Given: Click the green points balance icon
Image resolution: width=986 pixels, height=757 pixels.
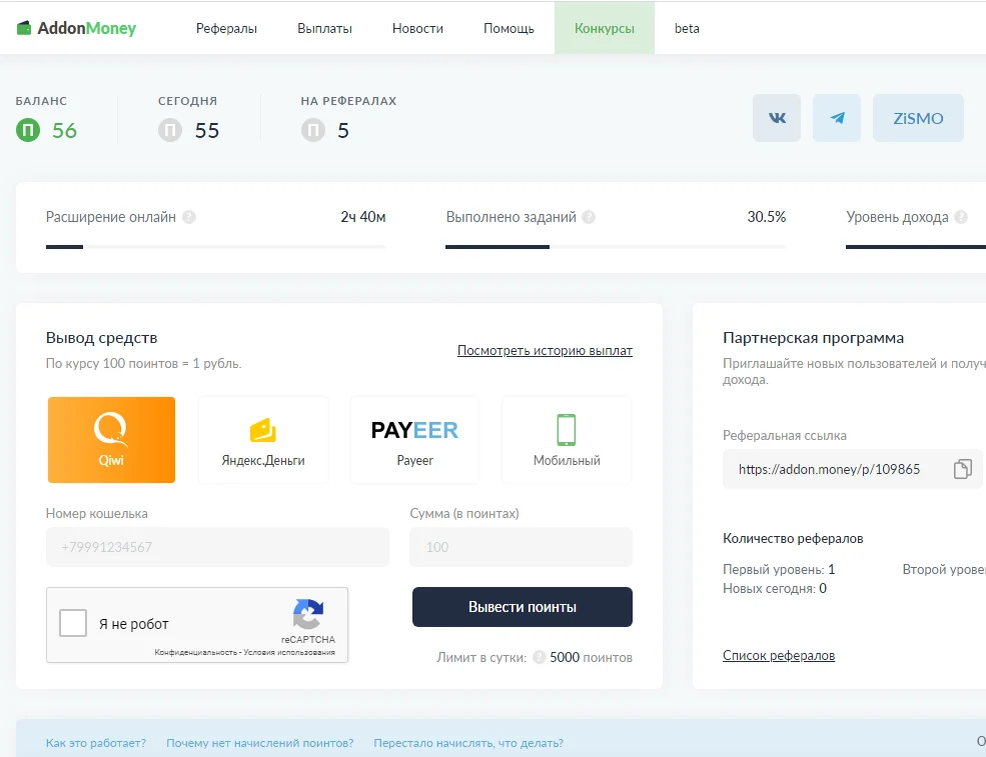Looking at the screenshot, I should [x=28, y=130].
